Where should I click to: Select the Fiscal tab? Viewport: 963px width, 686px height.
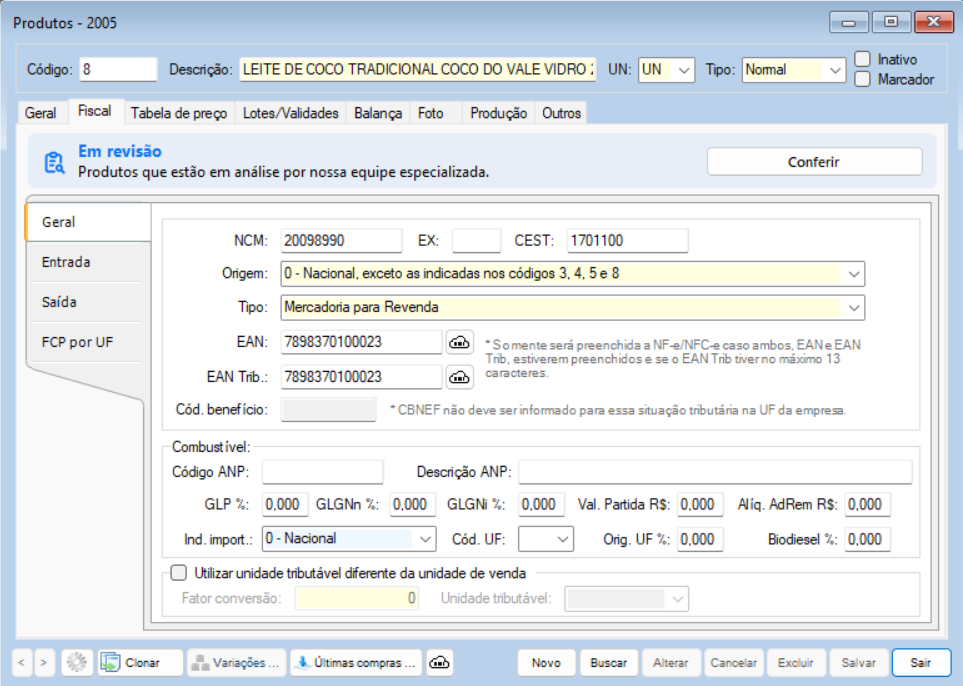click(x=95, y=111)
